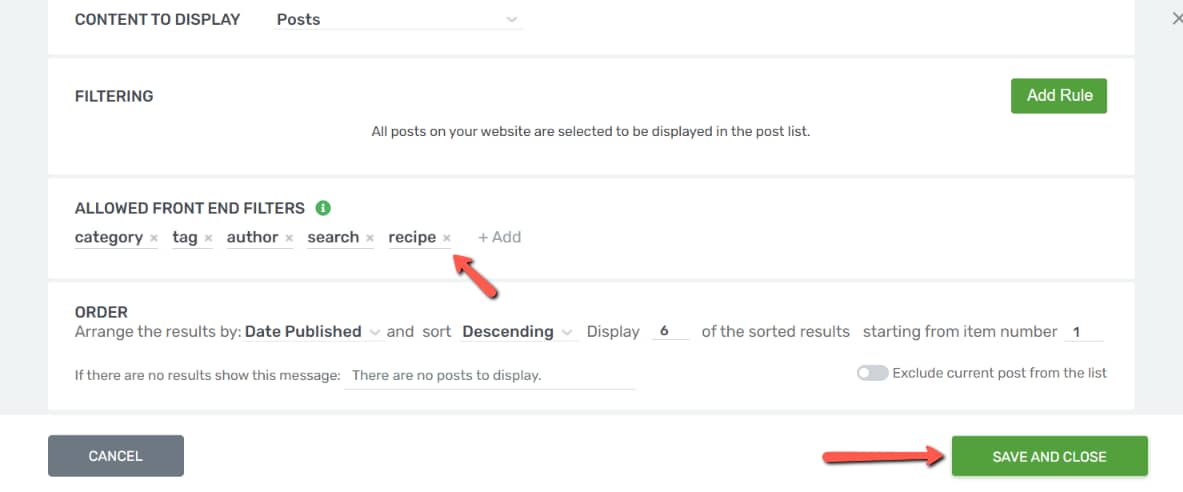Toggle Exclude current post from the list
Screen dimensions: 1183x492
pyautogui.click(x=872, y=374)
